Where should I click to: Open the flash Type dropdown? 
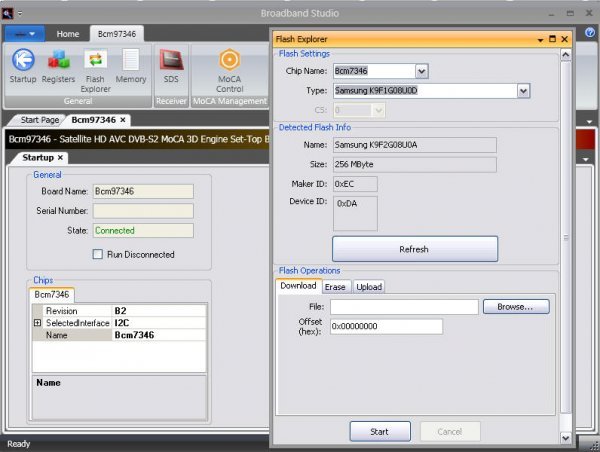pos(523,91)
